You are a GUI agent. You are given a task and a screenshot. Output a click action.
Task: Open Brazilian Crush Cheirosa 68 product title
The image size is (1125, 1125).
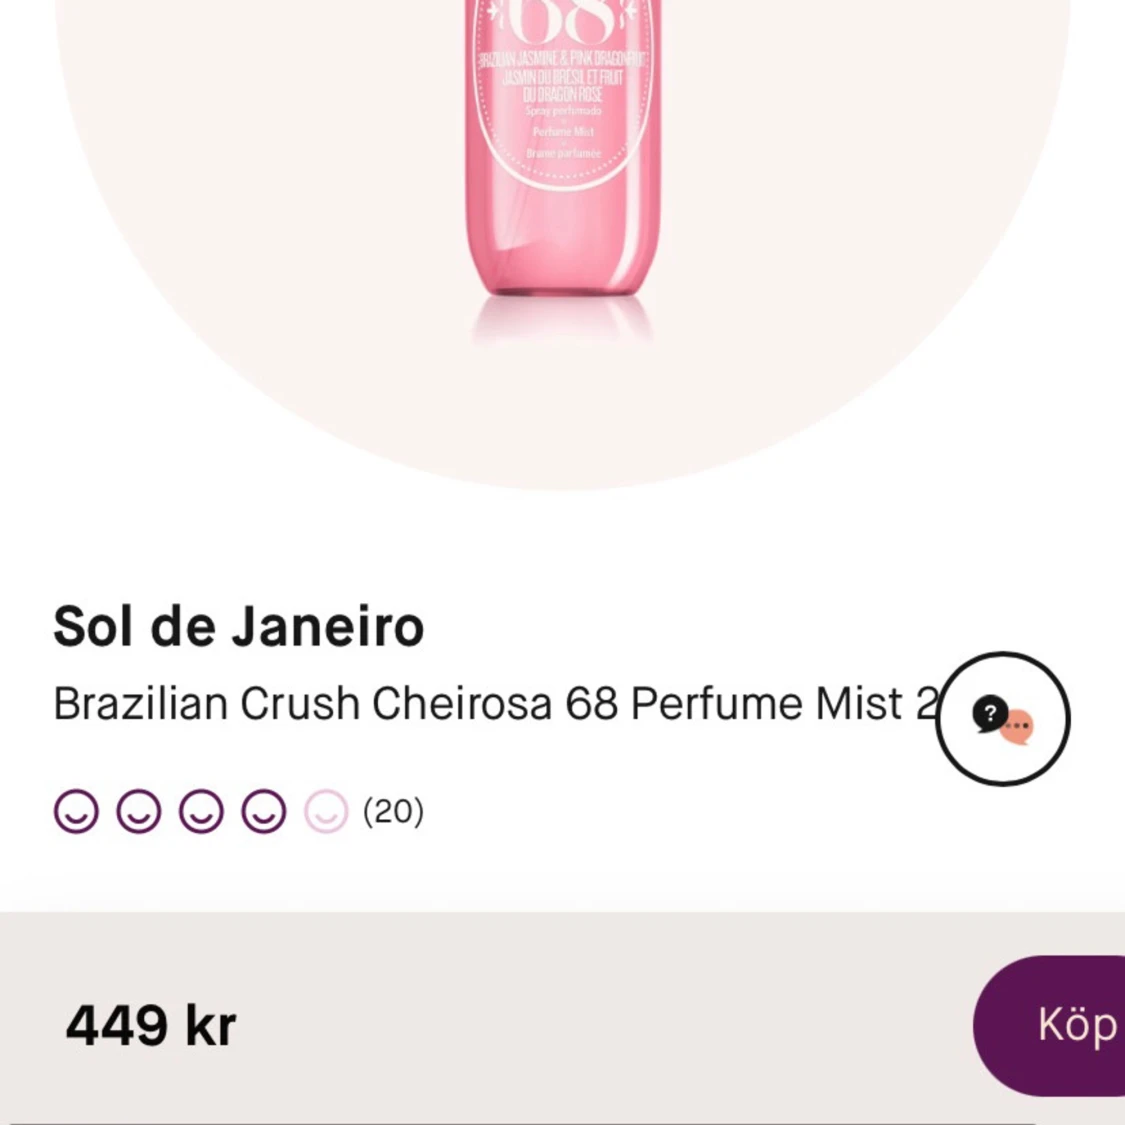click(x=496, y=703)
